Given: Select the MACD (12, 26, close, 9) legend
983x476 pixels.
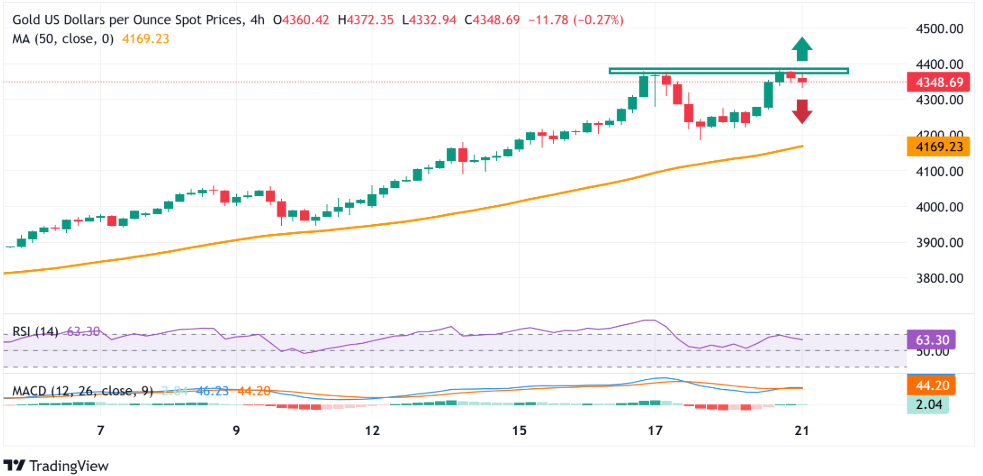Looking at the screenshot, I should pos(82,391).
